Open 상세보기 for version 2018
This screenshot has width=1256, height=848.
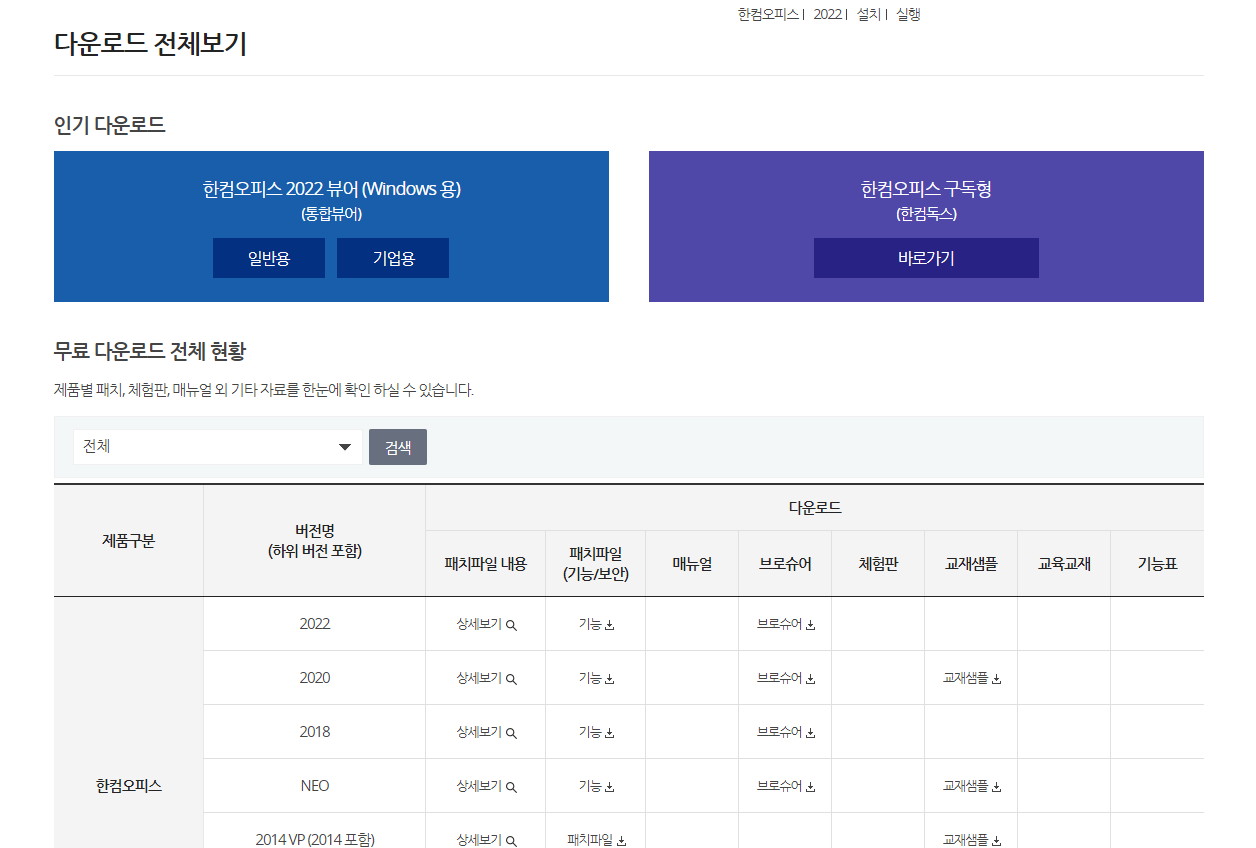[x=486, y=732]
